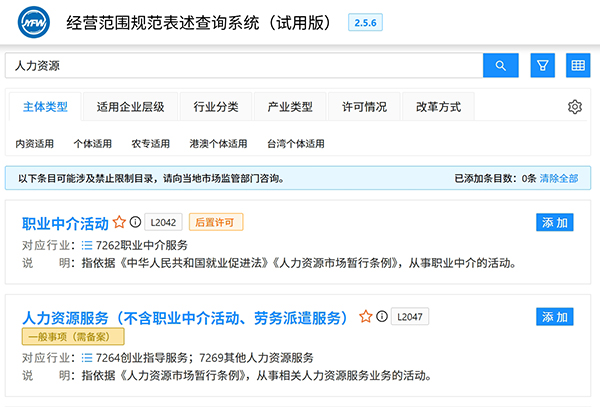Click 清除全部 to clear added items
This screenshot has height=407, width=600.
pyautogui.click(x=559, y=178)
